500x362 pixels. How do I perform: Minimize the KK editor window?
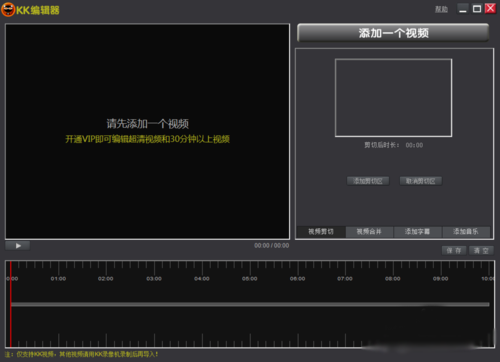[x=463, y=9]
